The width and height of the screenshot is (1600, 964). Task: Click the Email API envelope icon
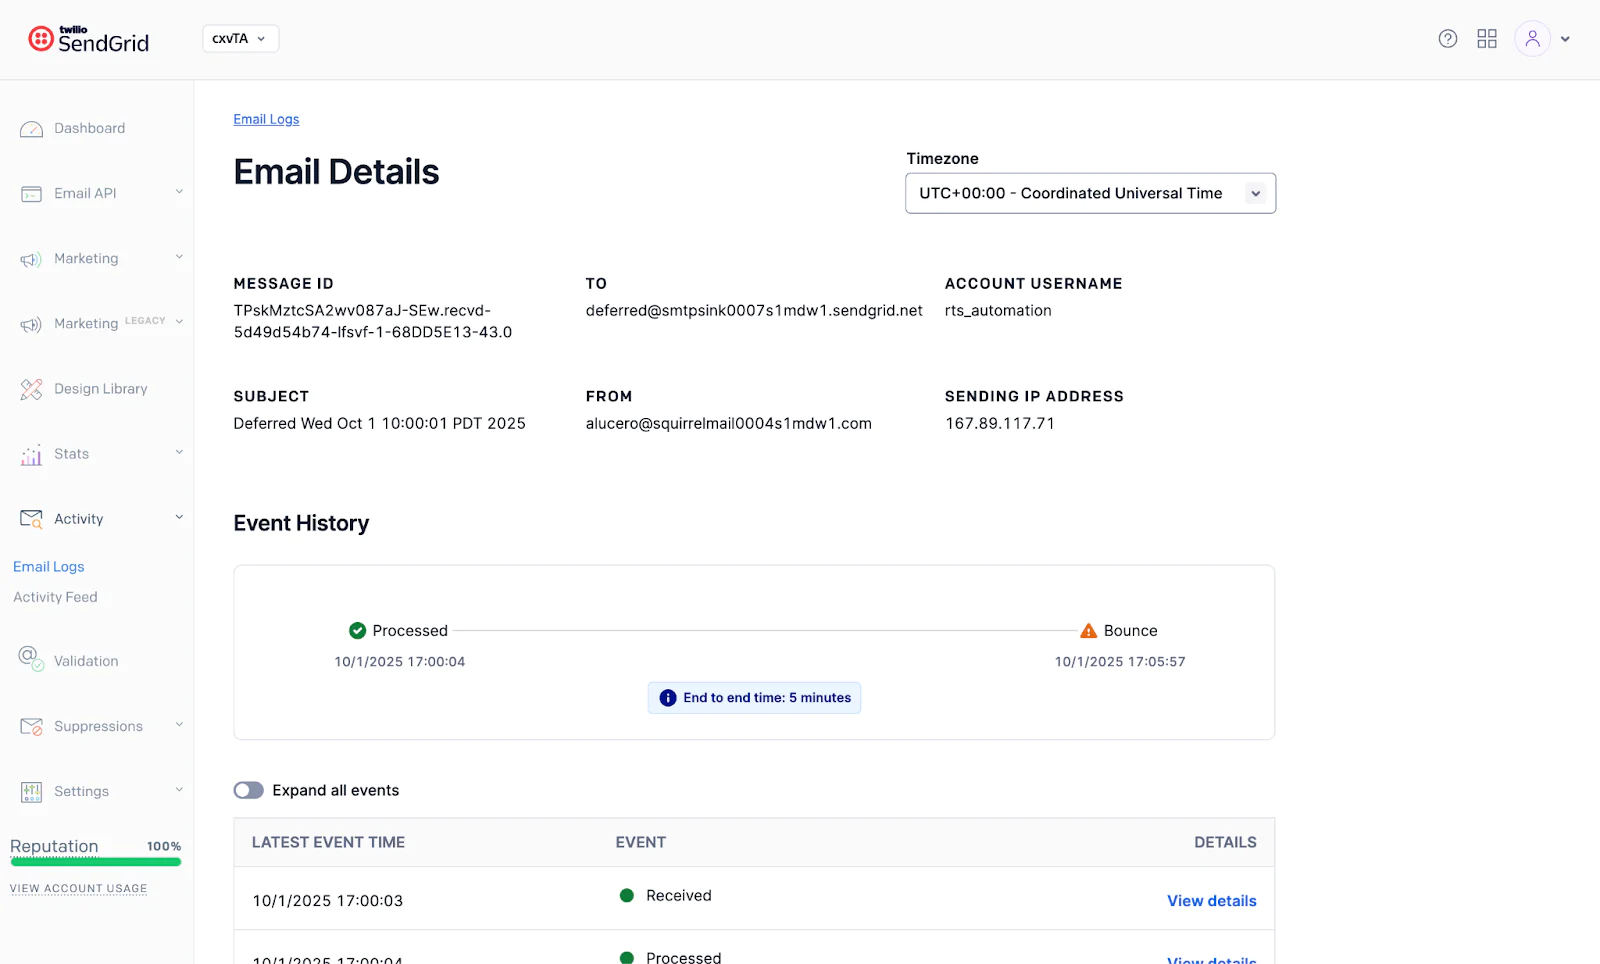point(31,193)
